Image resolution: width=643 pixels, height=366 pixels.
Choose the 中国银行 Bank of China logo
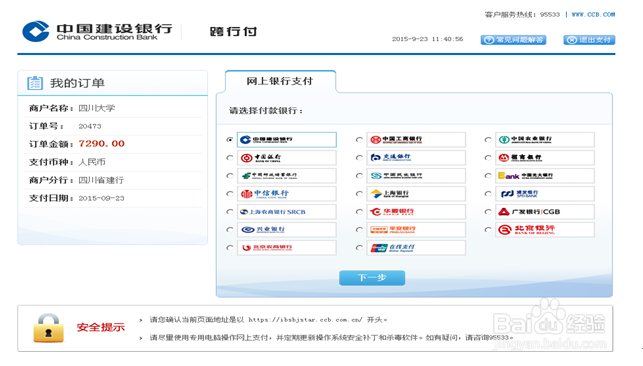point(287,158)
